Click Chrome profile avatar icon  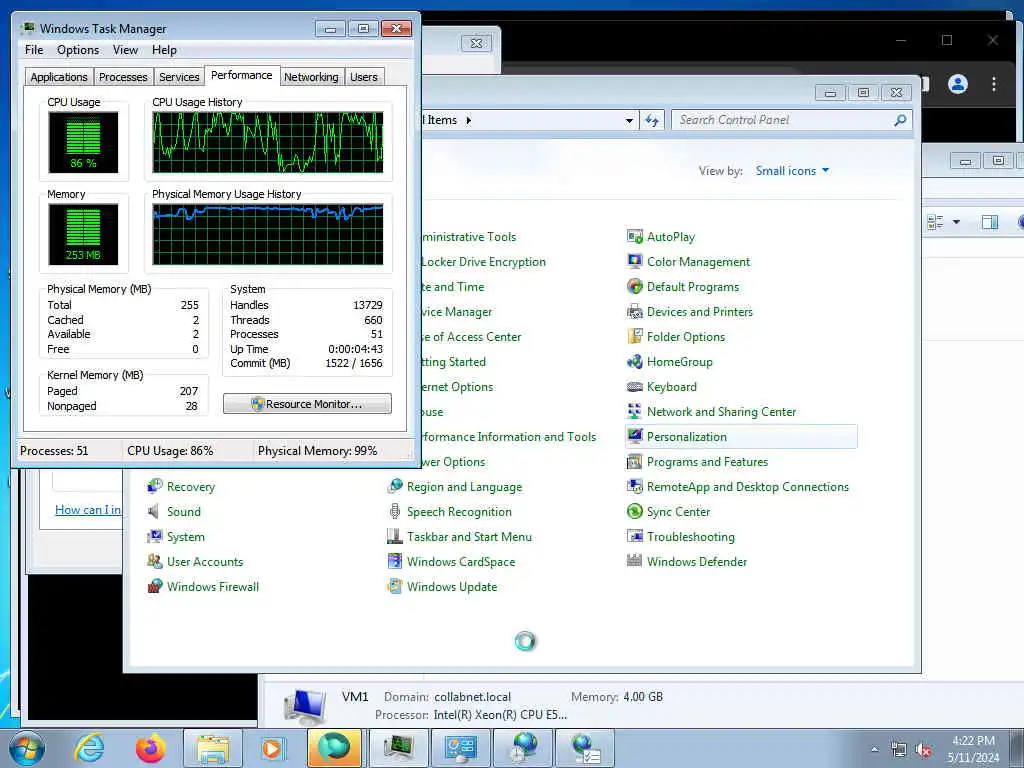coord(957,84)
